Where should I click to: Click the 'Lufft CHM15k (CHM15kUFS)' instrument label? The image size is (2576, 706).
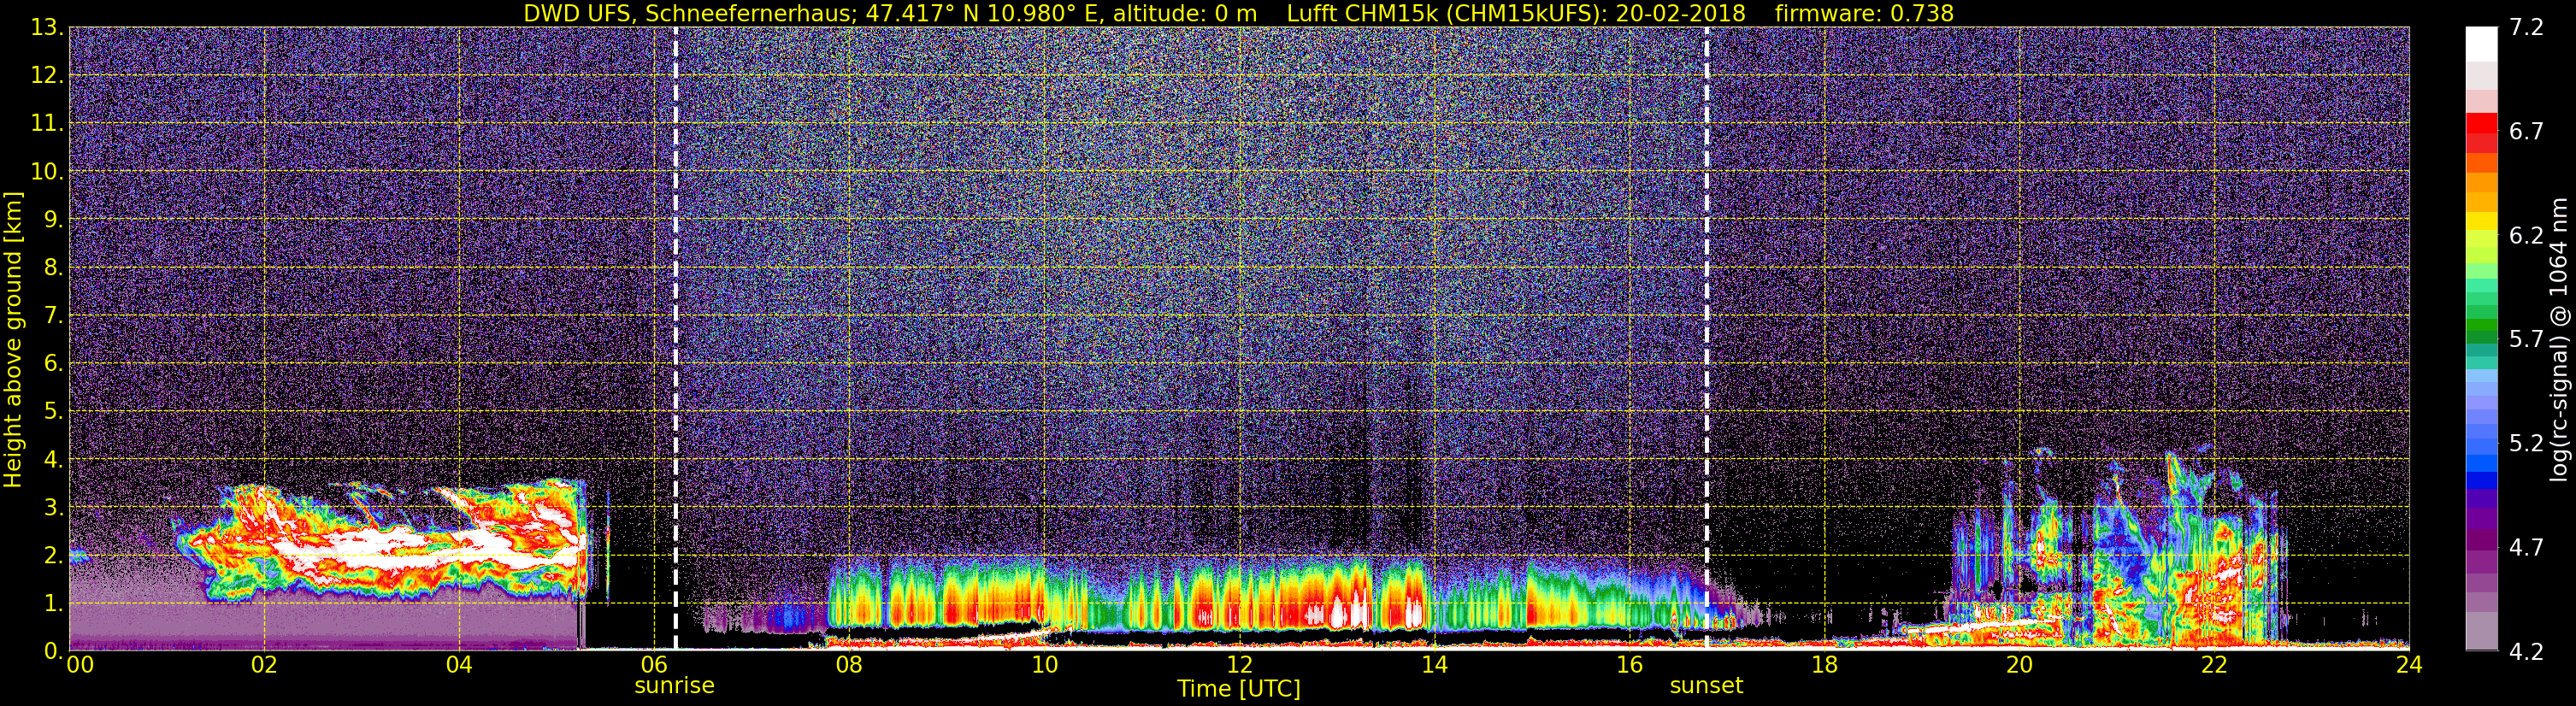coord(1446,13)
